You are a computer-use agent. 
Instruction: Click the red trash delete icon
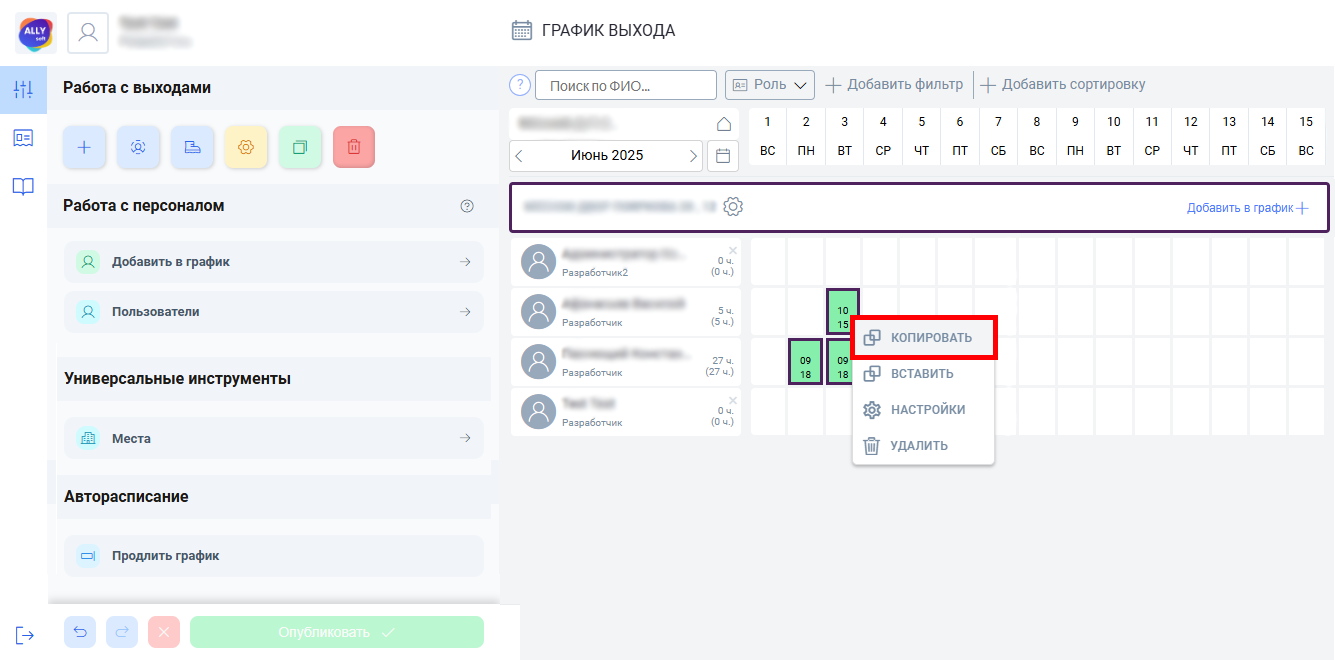click(x=354, y=147)
